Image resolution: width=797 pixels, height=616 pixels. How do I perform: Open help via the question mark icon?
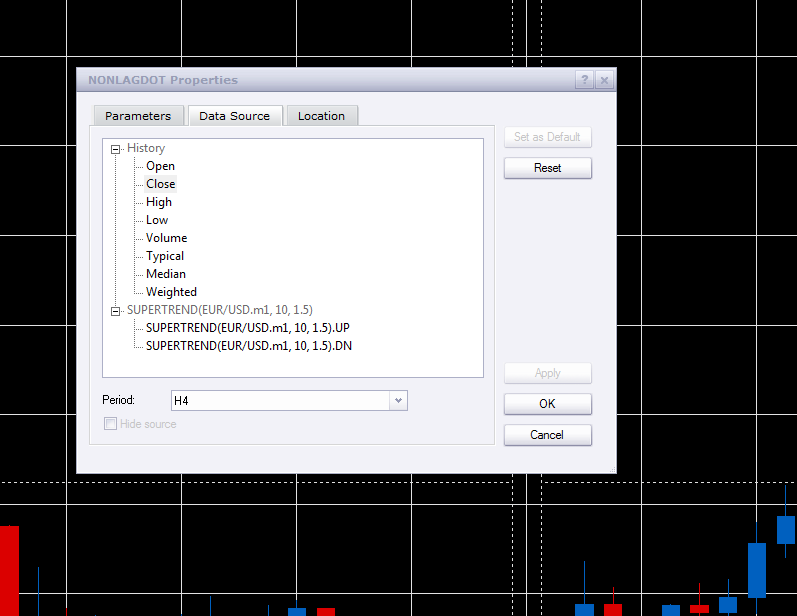click(x=585, y=80)
